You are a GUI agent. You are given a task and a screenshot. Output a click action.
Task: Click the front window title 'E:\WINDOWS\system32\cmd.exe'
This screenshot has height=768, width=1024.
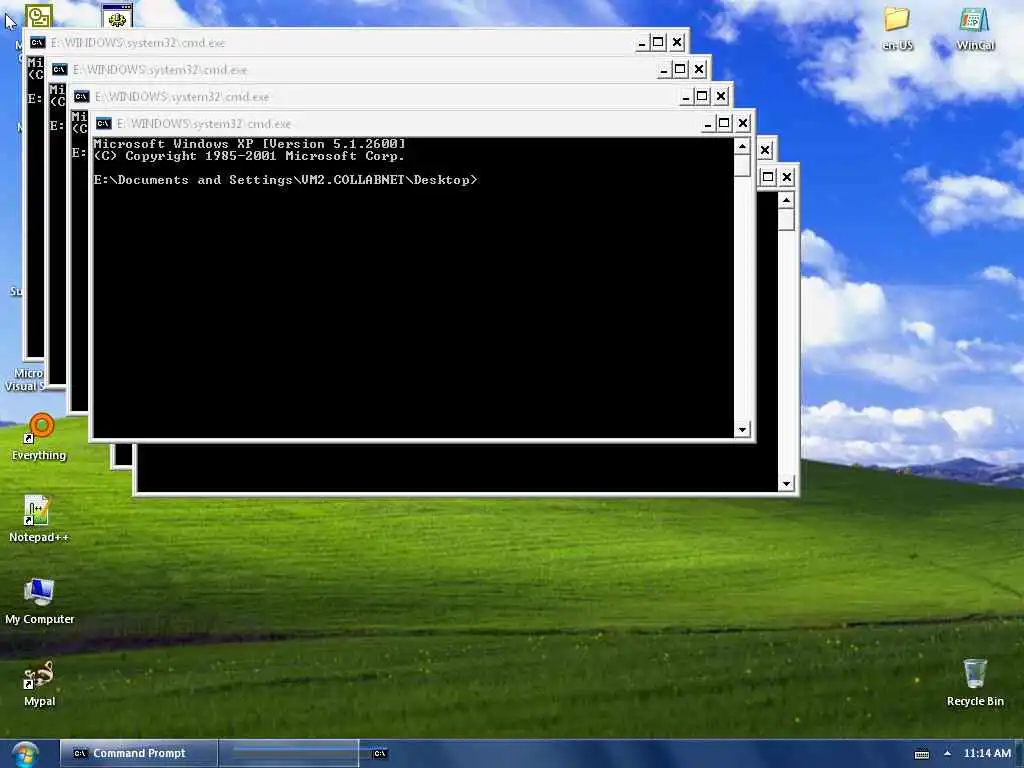point(204,123)
